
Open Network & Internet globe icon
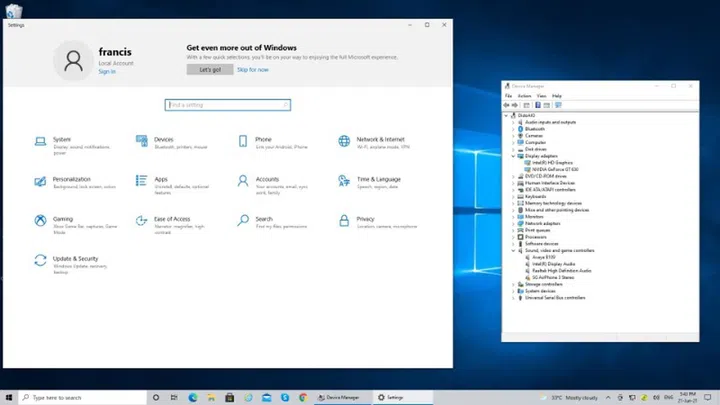pos(344,141)
